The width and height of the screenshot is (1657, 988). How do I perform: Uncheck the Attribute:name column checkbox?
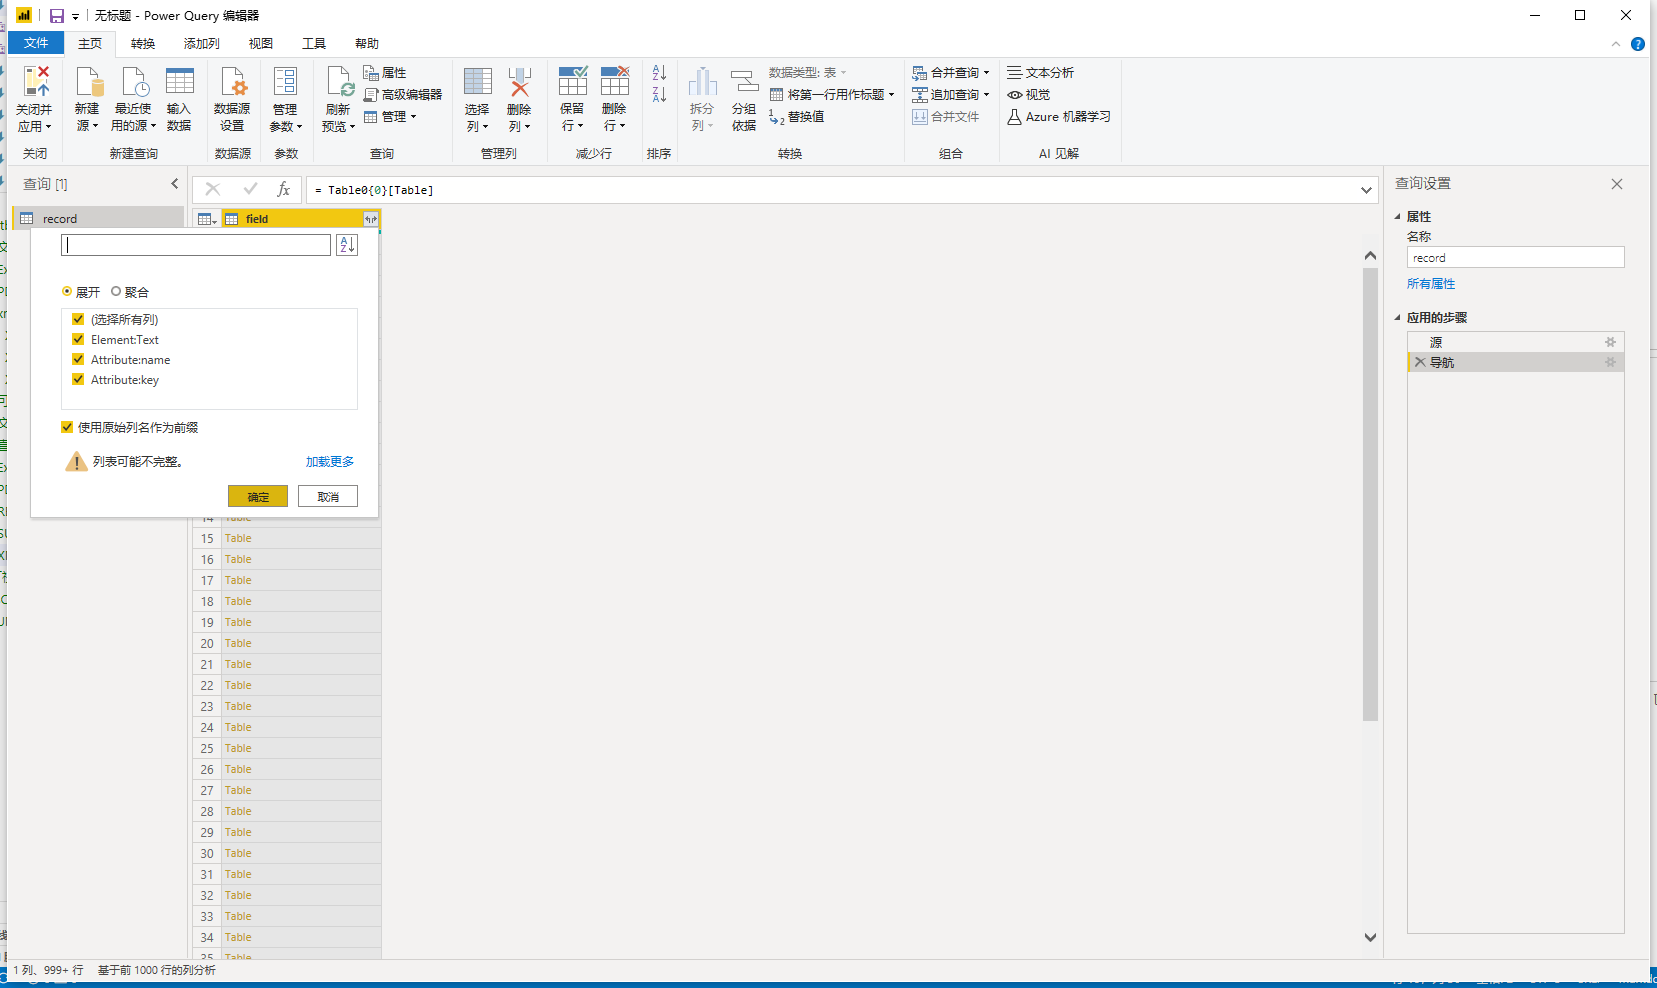point(78,360)
